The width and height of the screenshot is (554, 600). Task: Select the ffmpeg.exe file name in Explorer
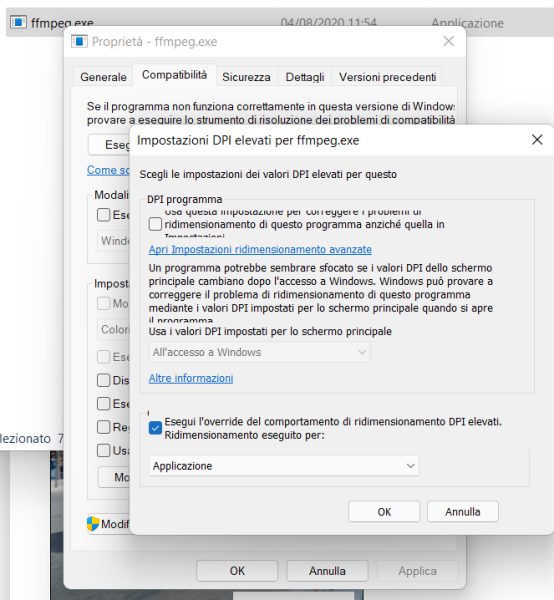pyautogui.click(x=62, y=23)
